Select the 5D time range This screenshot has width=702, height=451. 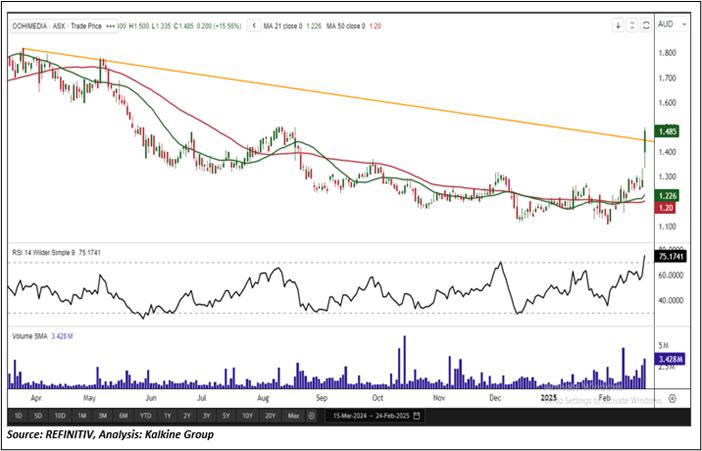pyautogui.click(x=38, y=416)
